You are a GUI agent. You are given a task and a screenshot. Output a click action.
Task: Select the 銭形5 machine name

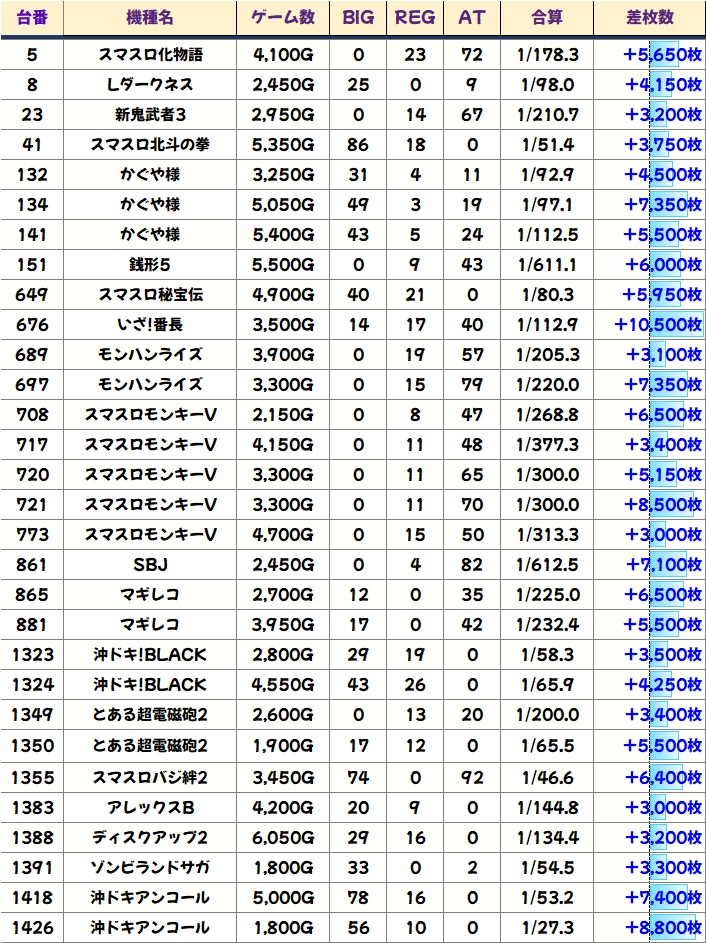149,265
